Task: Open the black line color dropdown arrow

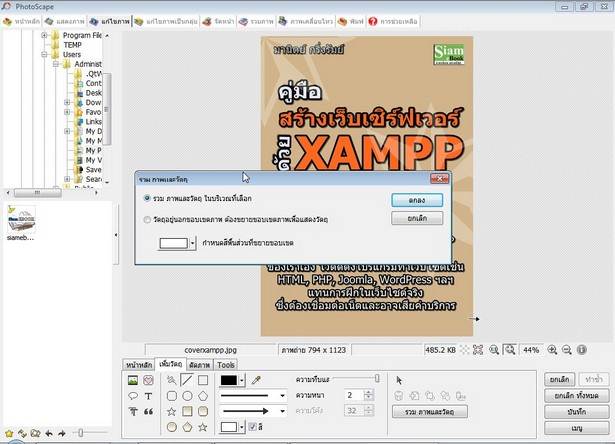Action: point(242,380)
